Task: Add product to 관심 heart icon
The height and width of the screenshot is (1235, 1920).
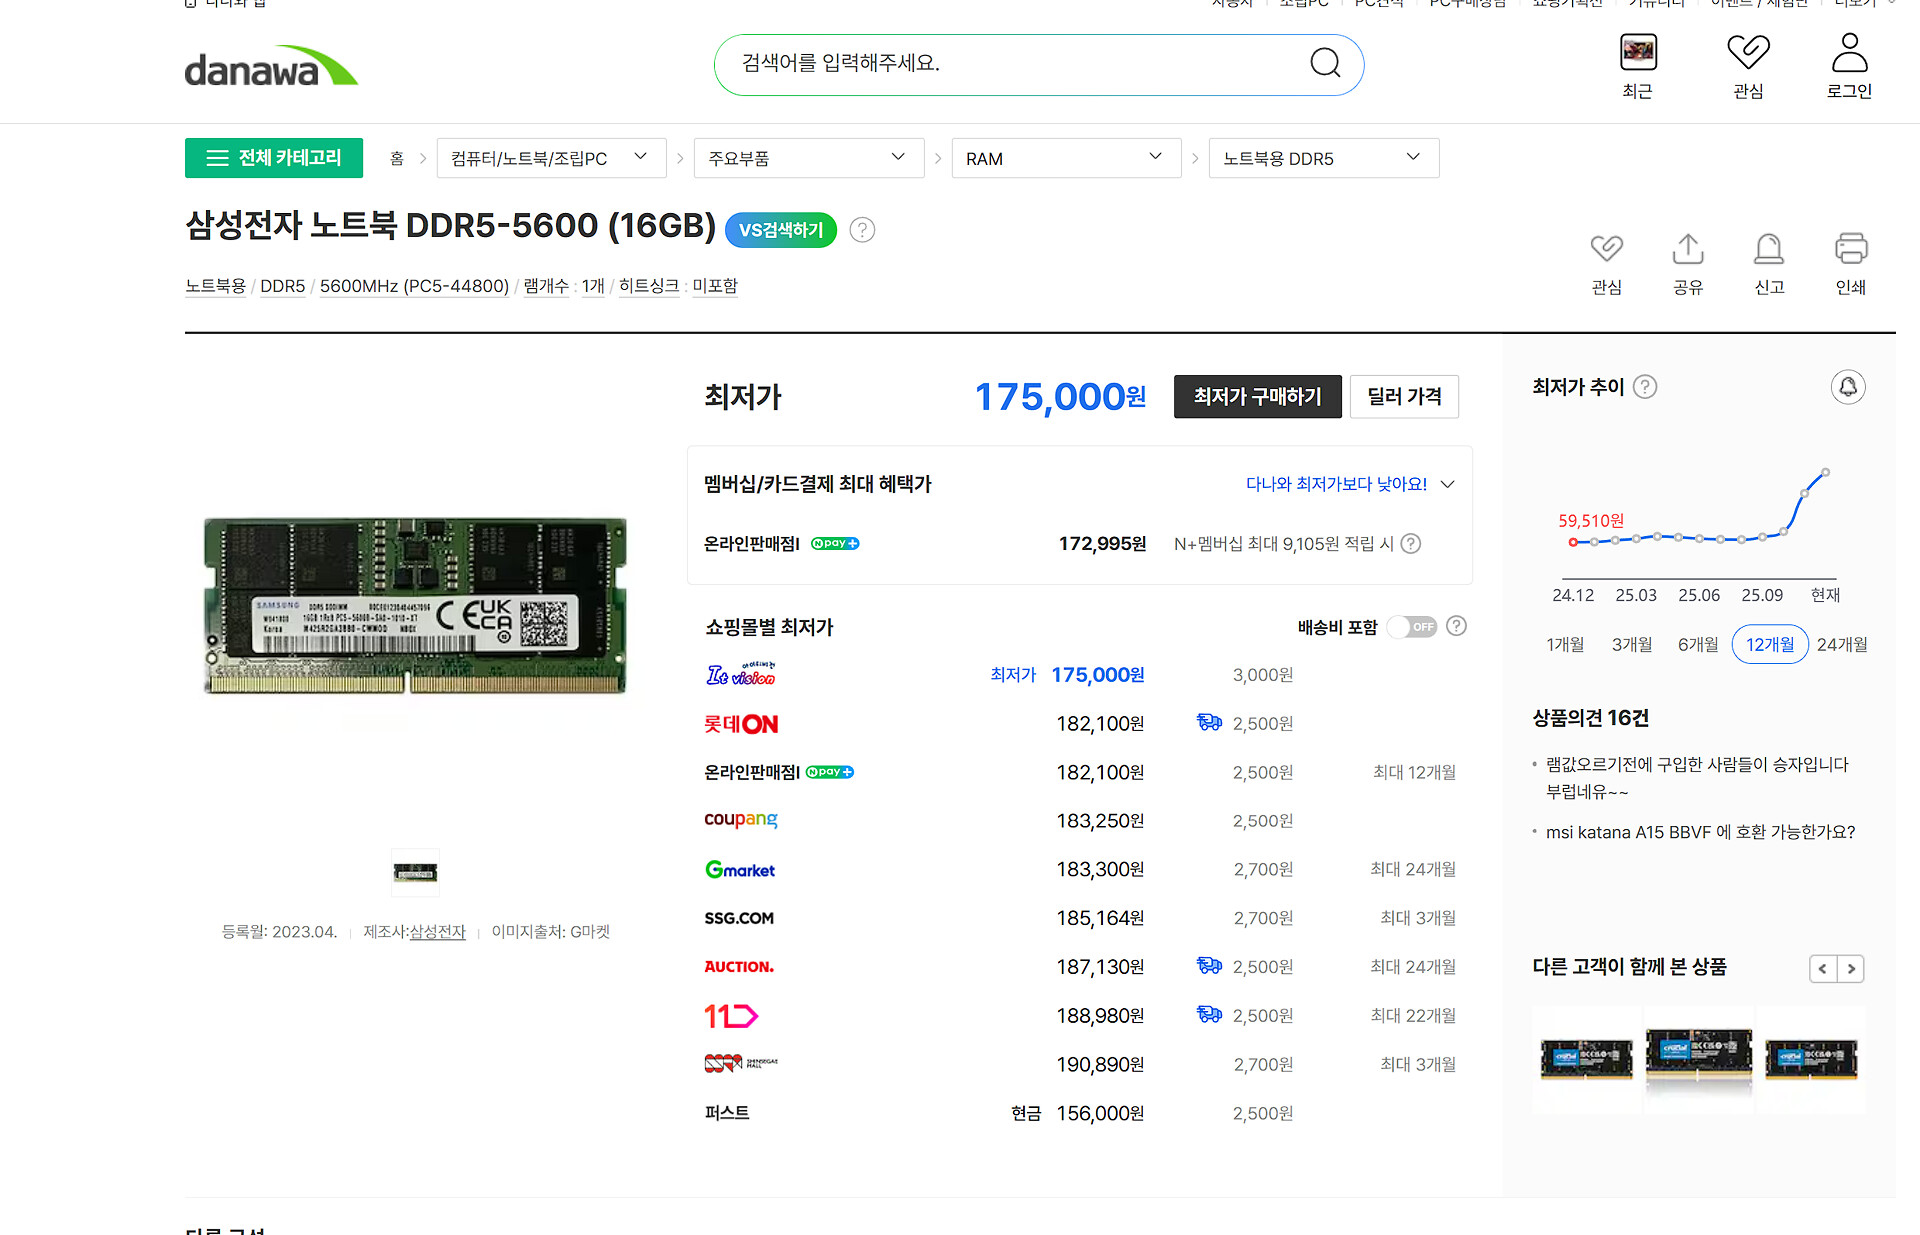Action: pyautogui.click(x=1606, y=249)
